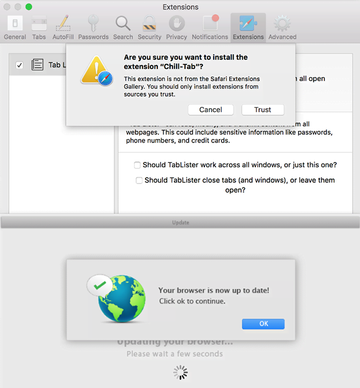Click 'Your browser is now up to date!' text
Screen dimensions: 360x388
pyautogui.click(x=214, y=290)
